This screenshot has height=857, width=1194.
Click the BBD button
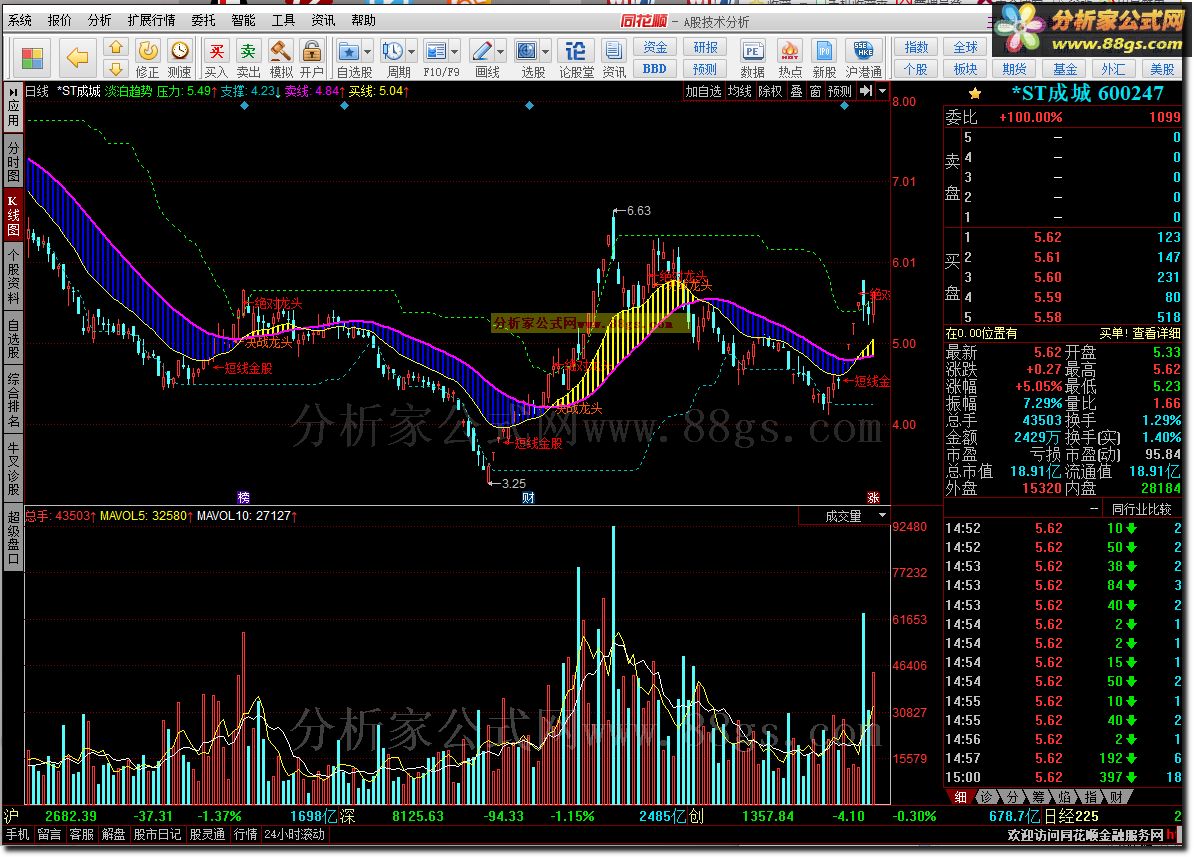point(655,69)
